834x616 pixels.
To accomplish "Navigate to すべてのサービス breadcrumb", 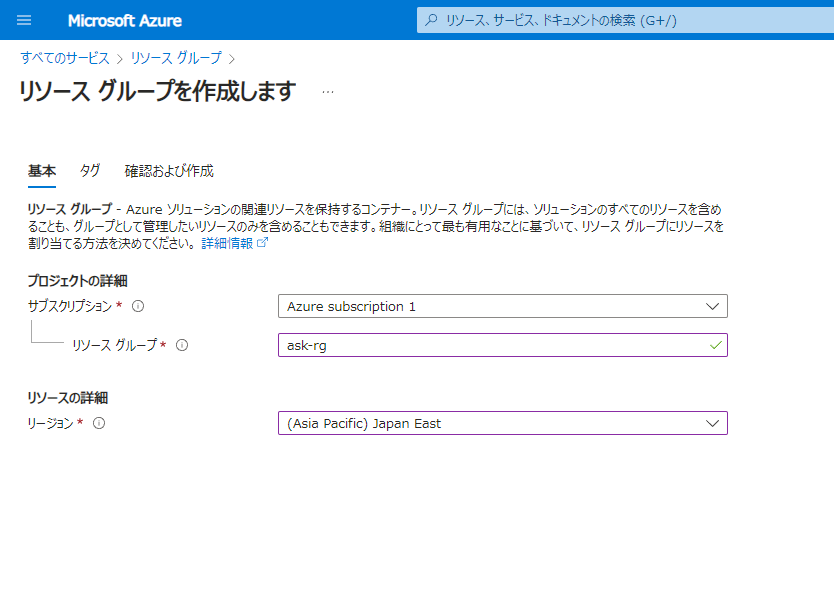I will coord(65,58).
